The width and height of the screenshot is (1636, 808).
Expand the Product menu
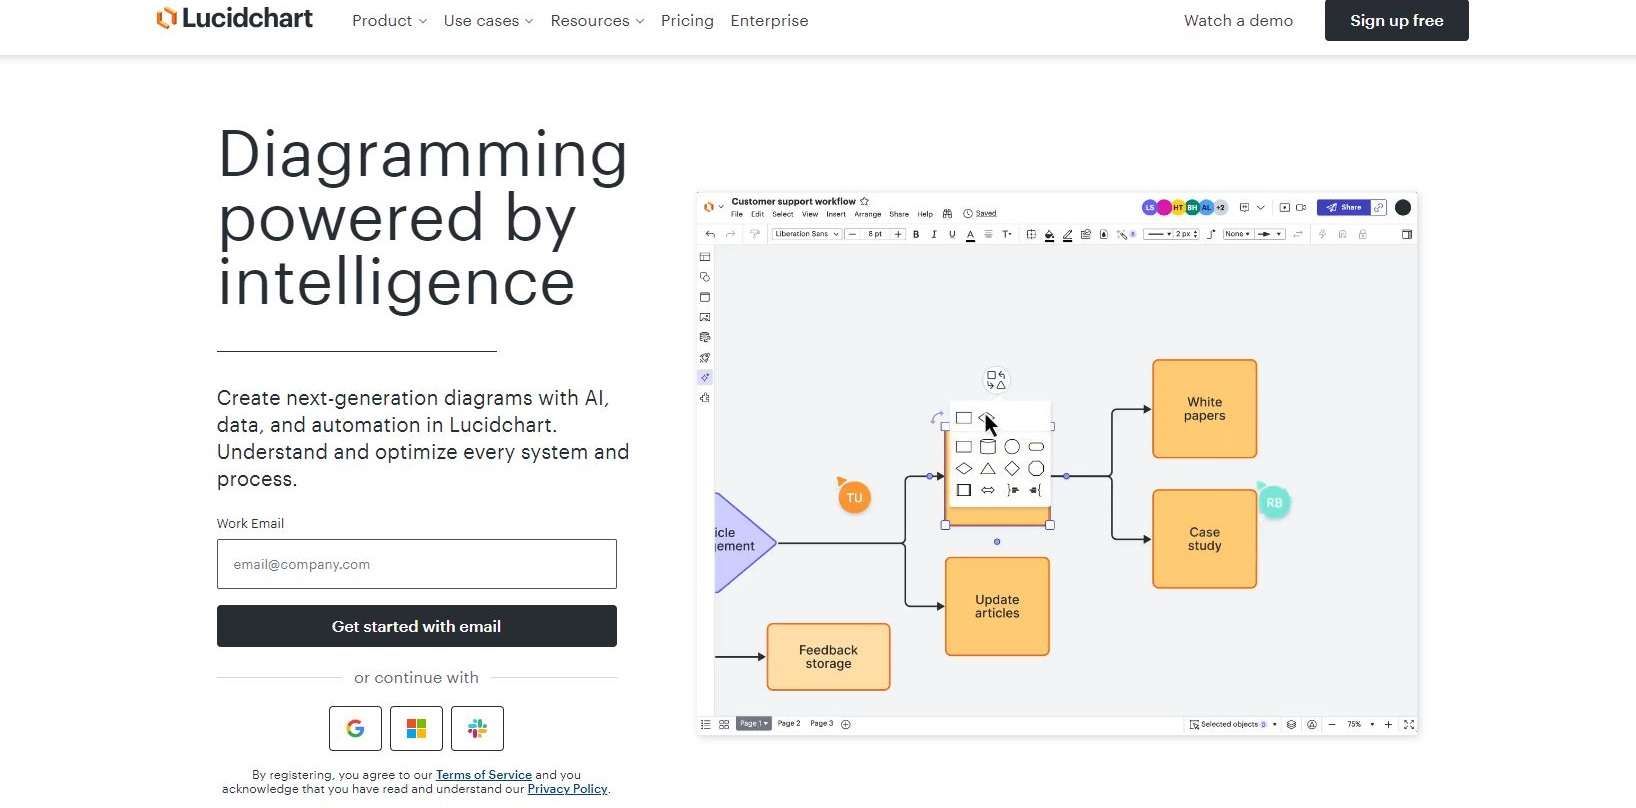[x=389, y=20]
